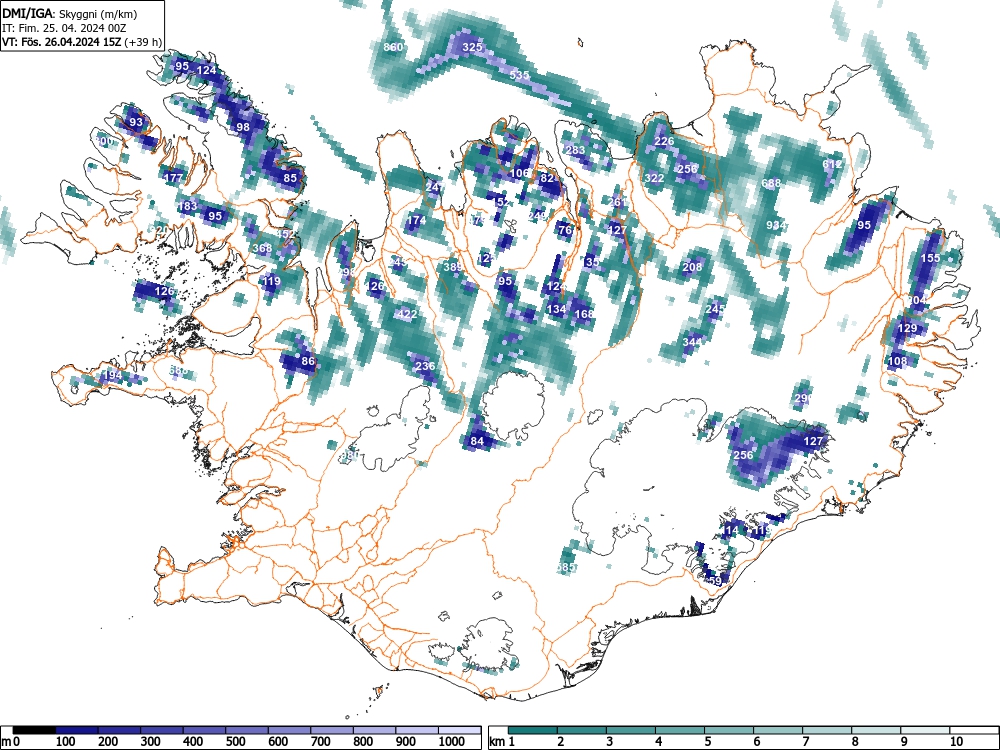Click the DMI/IGA Skyggni title text
The height and width of the screenshot is (750, 1000).
tap(70, 13)
